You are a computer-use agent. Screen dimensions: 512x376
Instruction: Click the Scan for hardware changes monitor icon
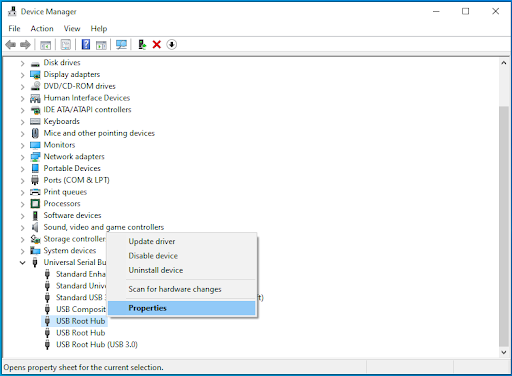pyautogui.click(x=121, y=45)
